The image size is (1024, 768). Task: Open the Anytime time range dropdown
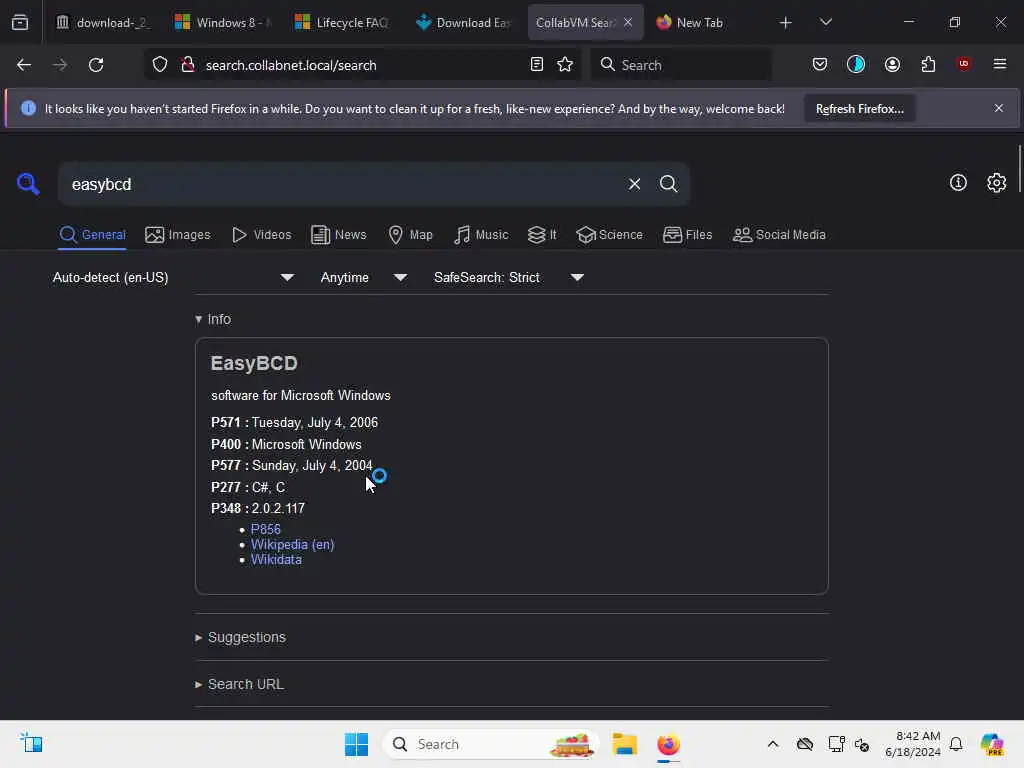(364, 278)
